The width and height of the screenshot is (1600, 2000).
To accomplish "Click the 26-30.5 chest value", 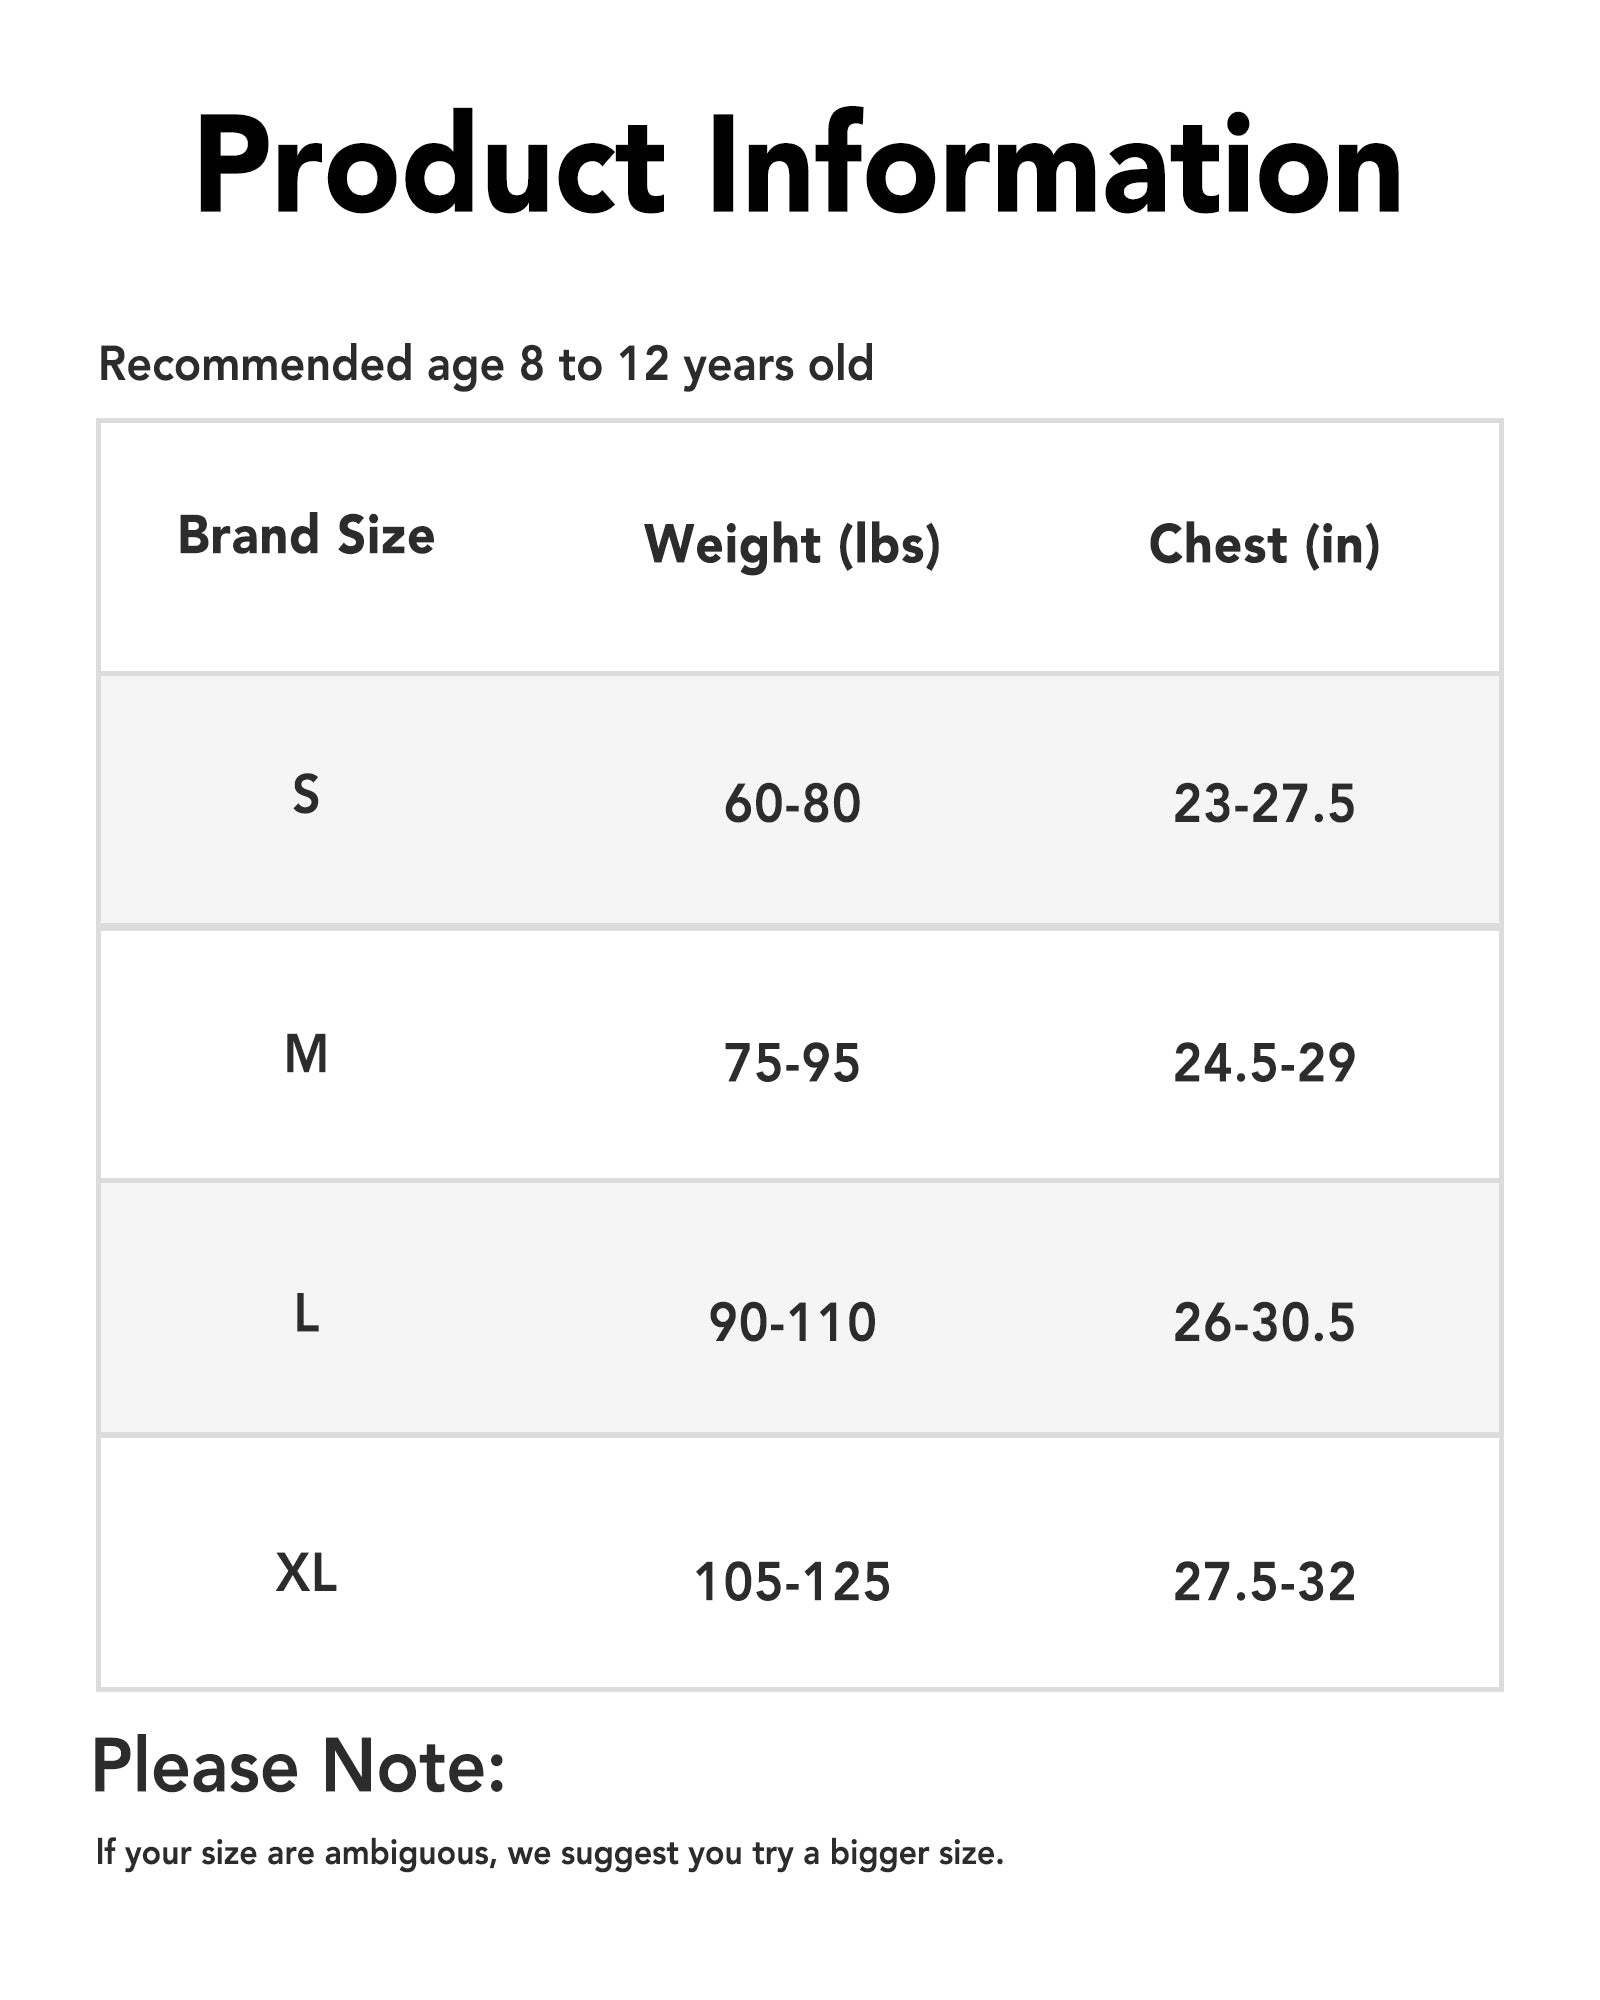I will coord(1264,1322).
